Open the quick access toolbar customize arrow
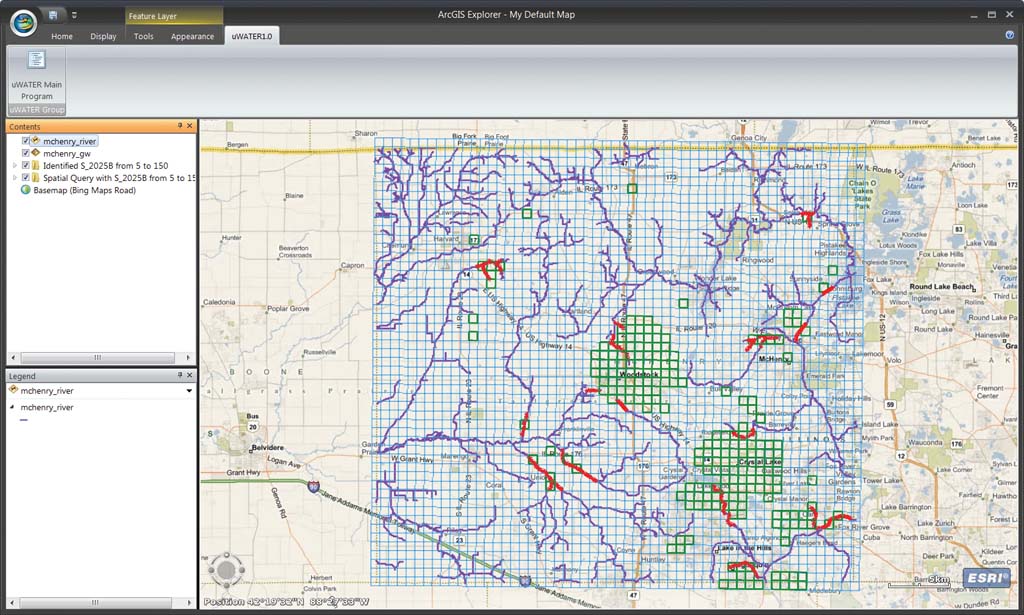This screenshot has width=1024, height=615. pyautogui.click(x=74, y=15)
